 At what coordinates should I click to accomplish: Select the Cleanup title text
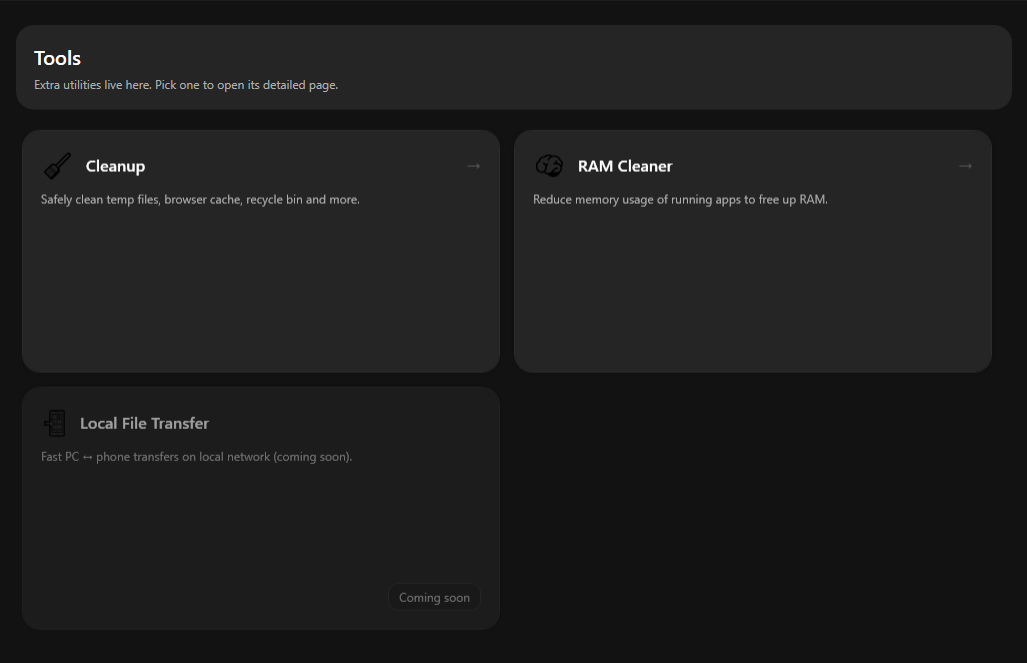coord(115,166)
